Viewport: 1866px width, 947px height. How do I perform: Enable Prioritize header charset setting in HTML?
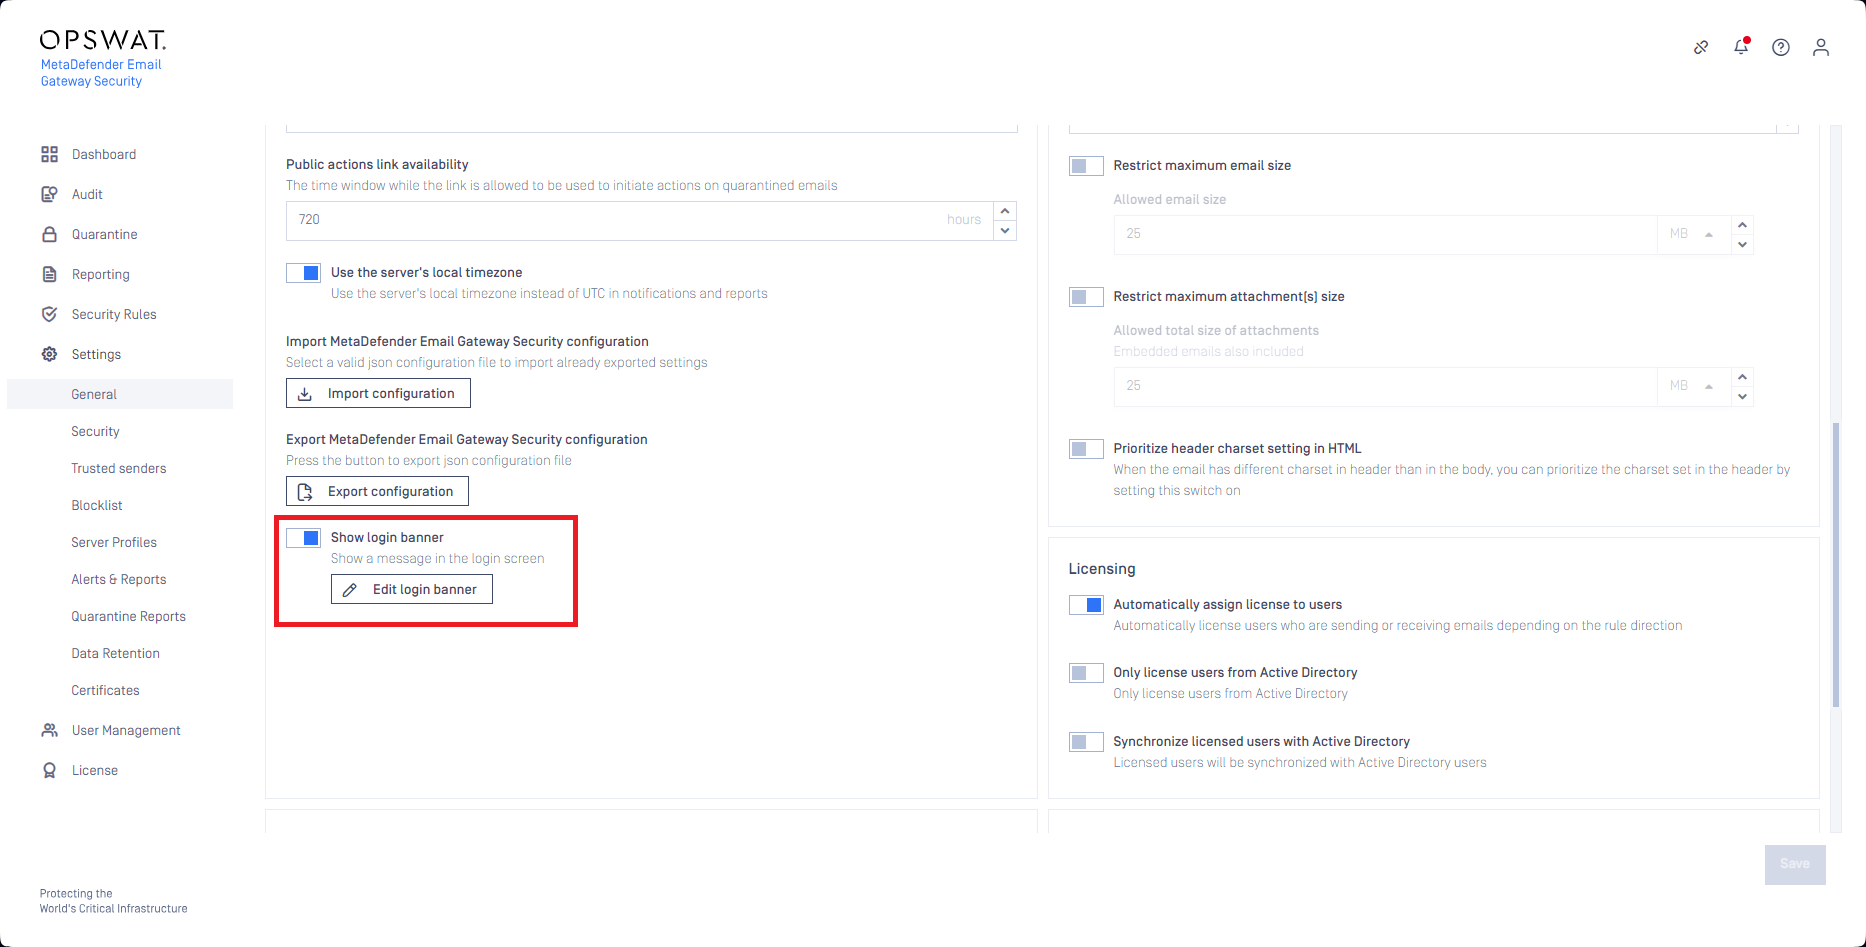1086,449
